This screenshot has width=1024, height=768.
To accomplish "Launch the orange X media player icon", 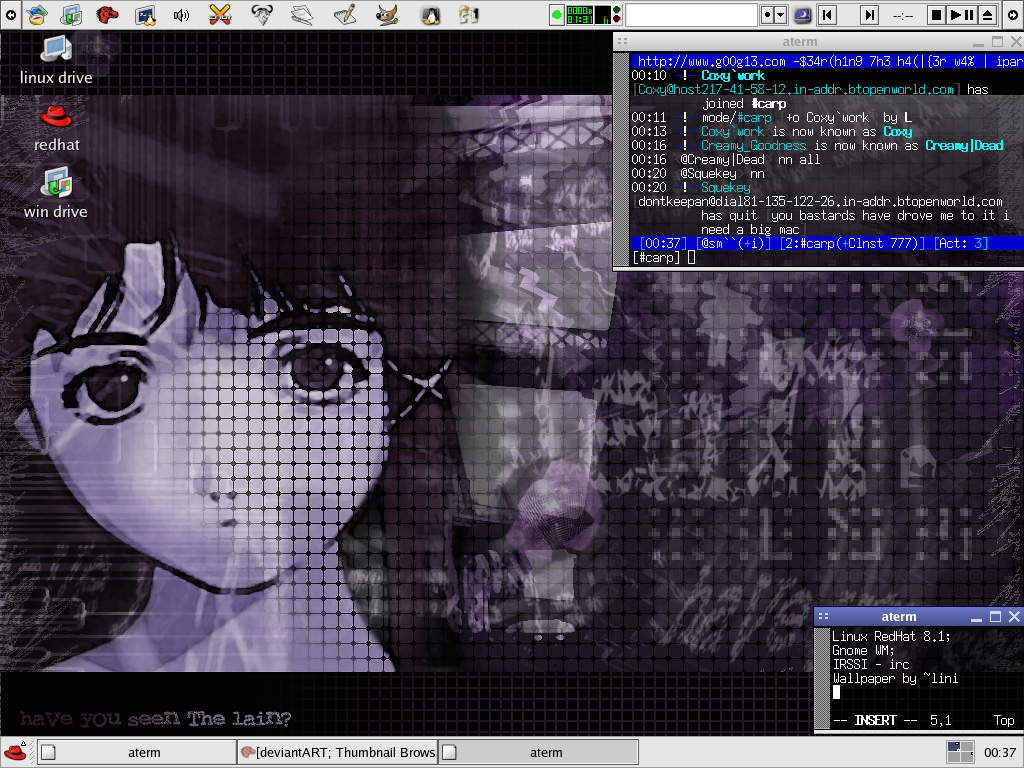I will (220, 14).
